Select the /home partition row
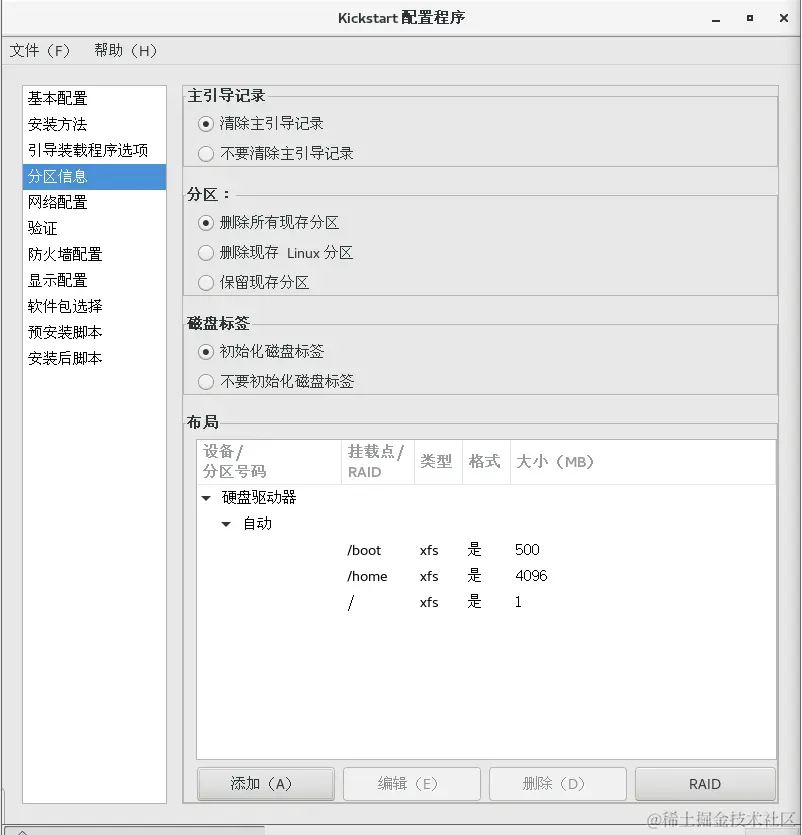This screenshot has height=835, width=802. [x=486, y=576]
